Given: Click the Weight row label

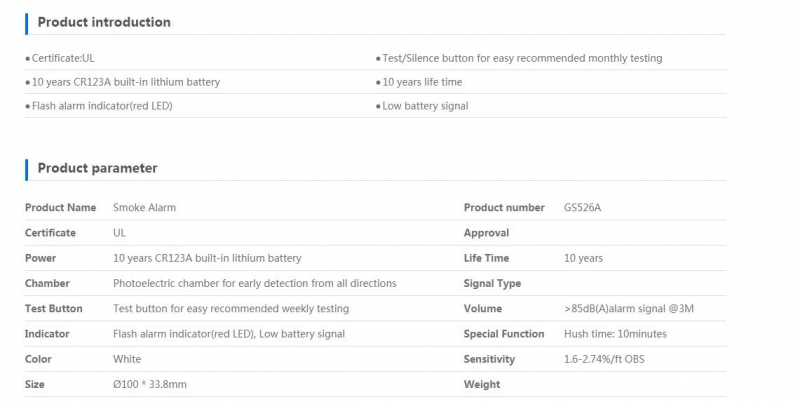Looking at the screenshot, I should (482, 385).
